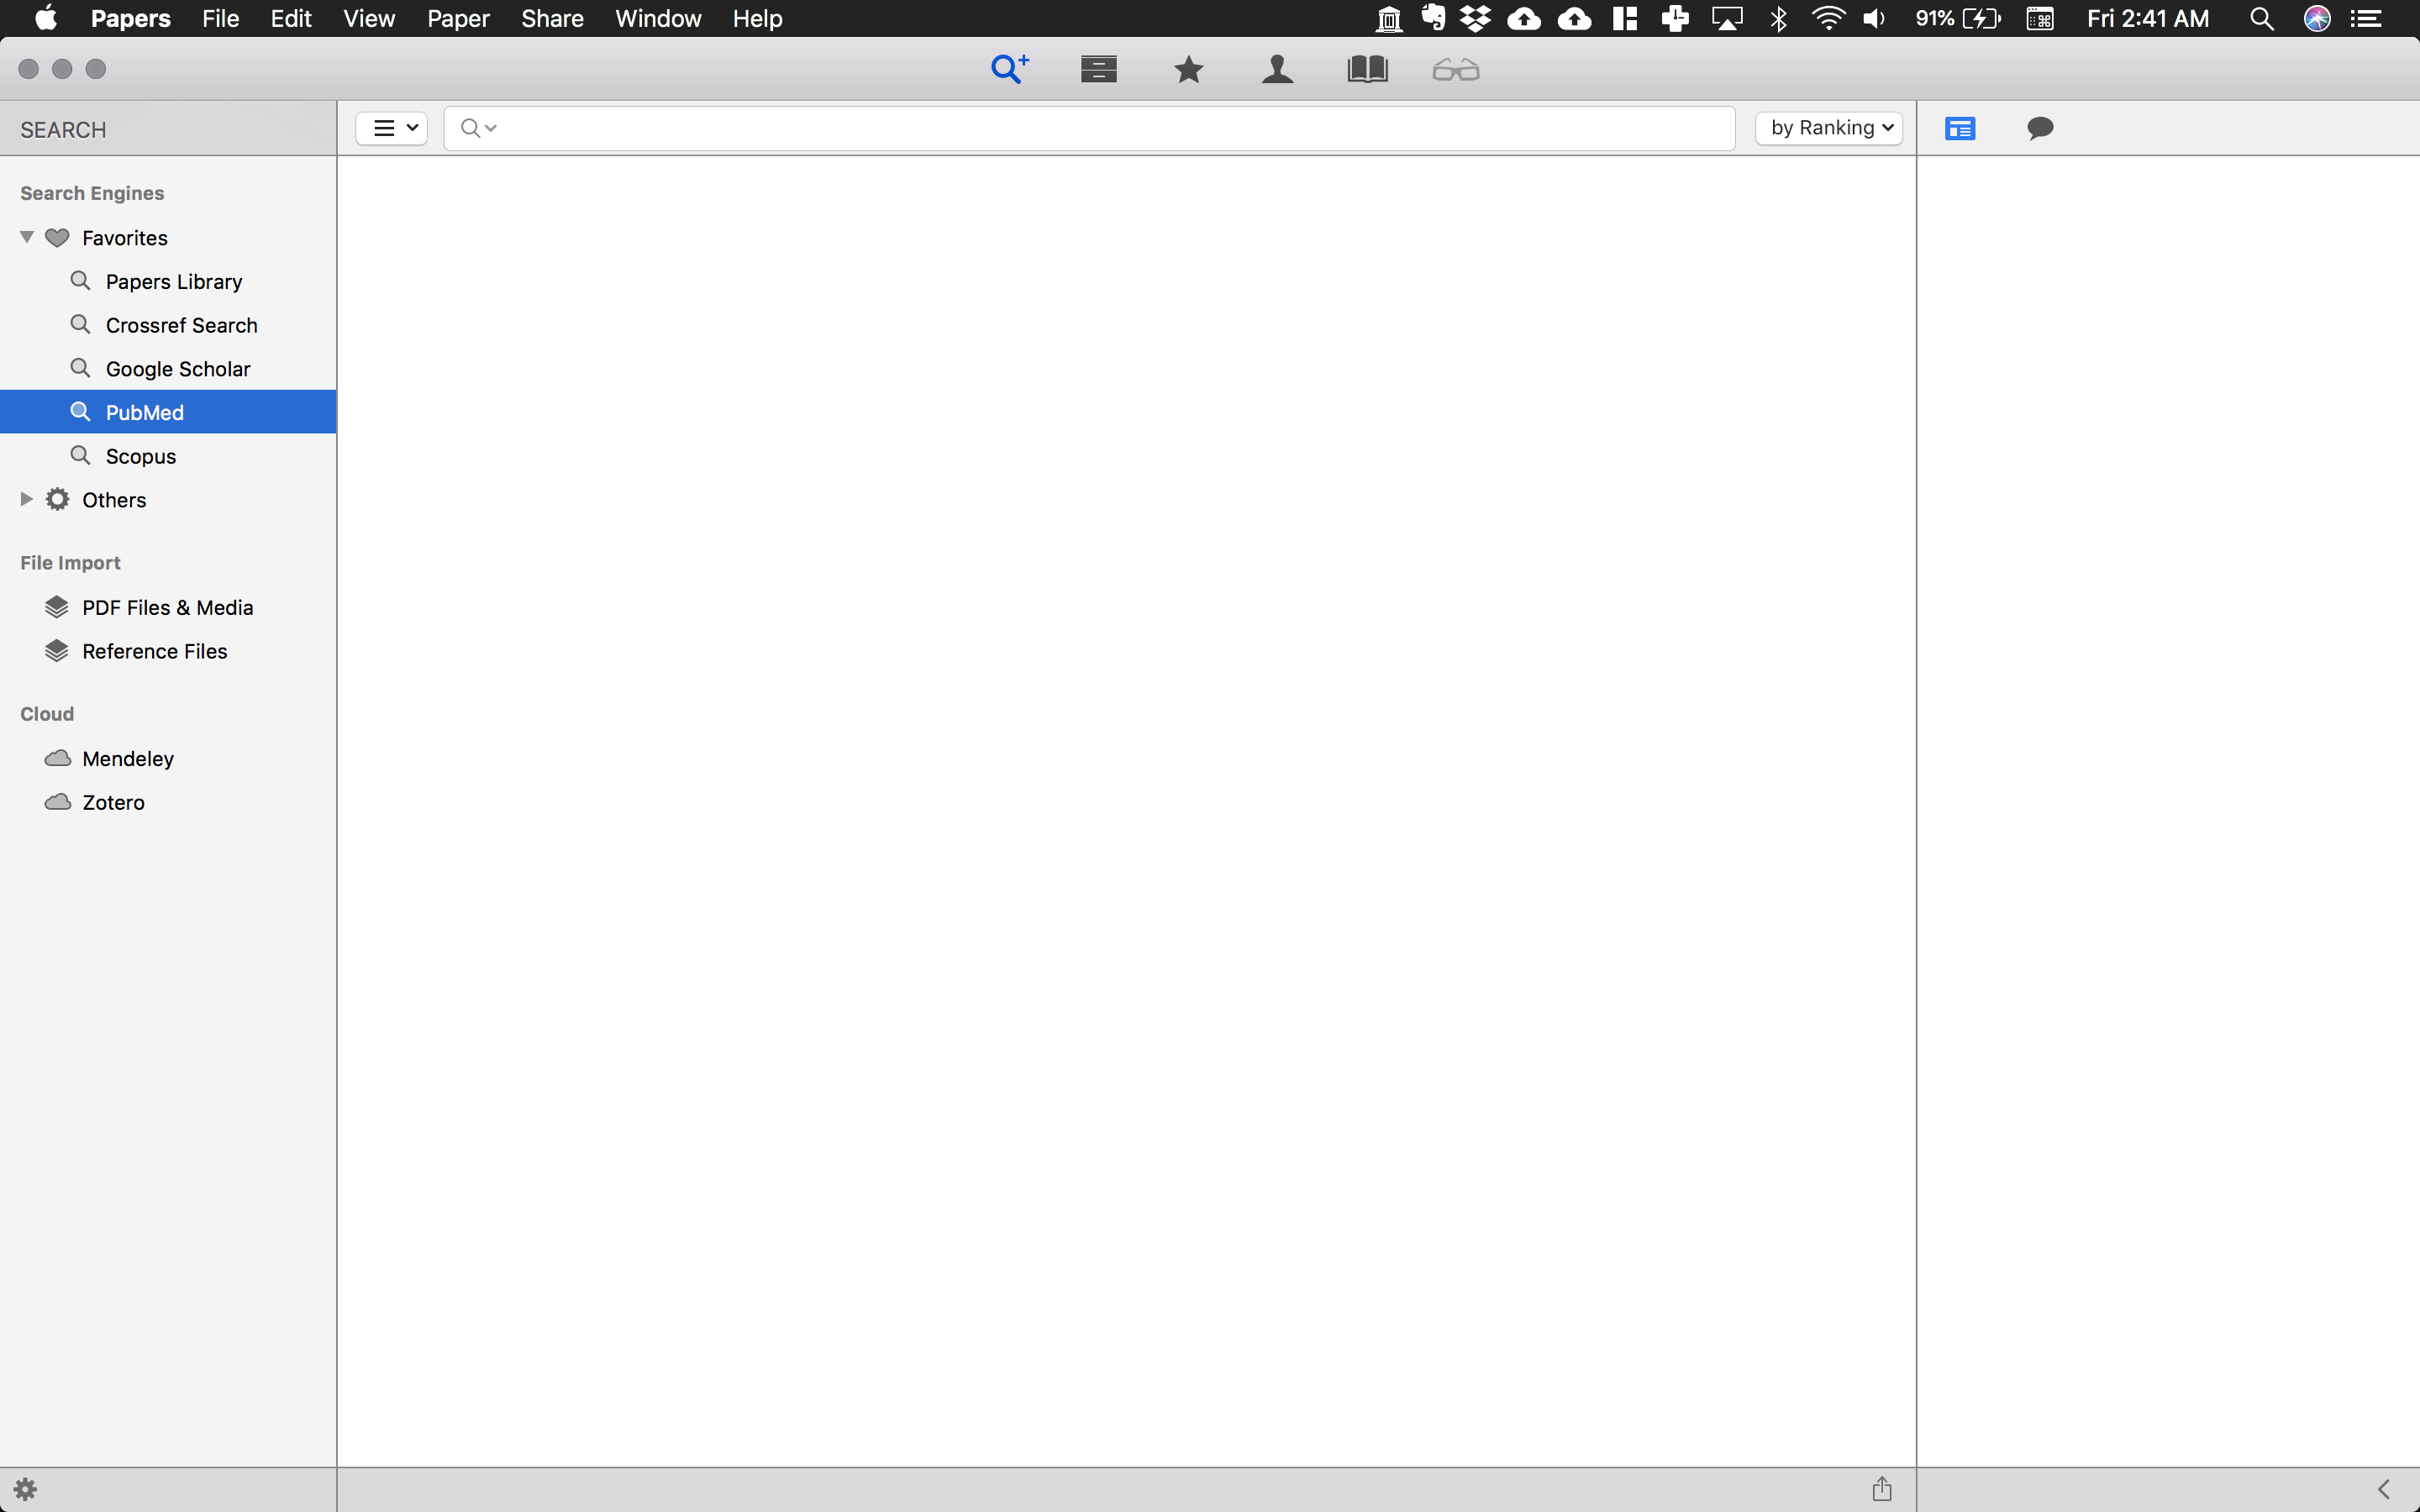Open Reference Files import
2420x1512 pixels.
(168, 651)
